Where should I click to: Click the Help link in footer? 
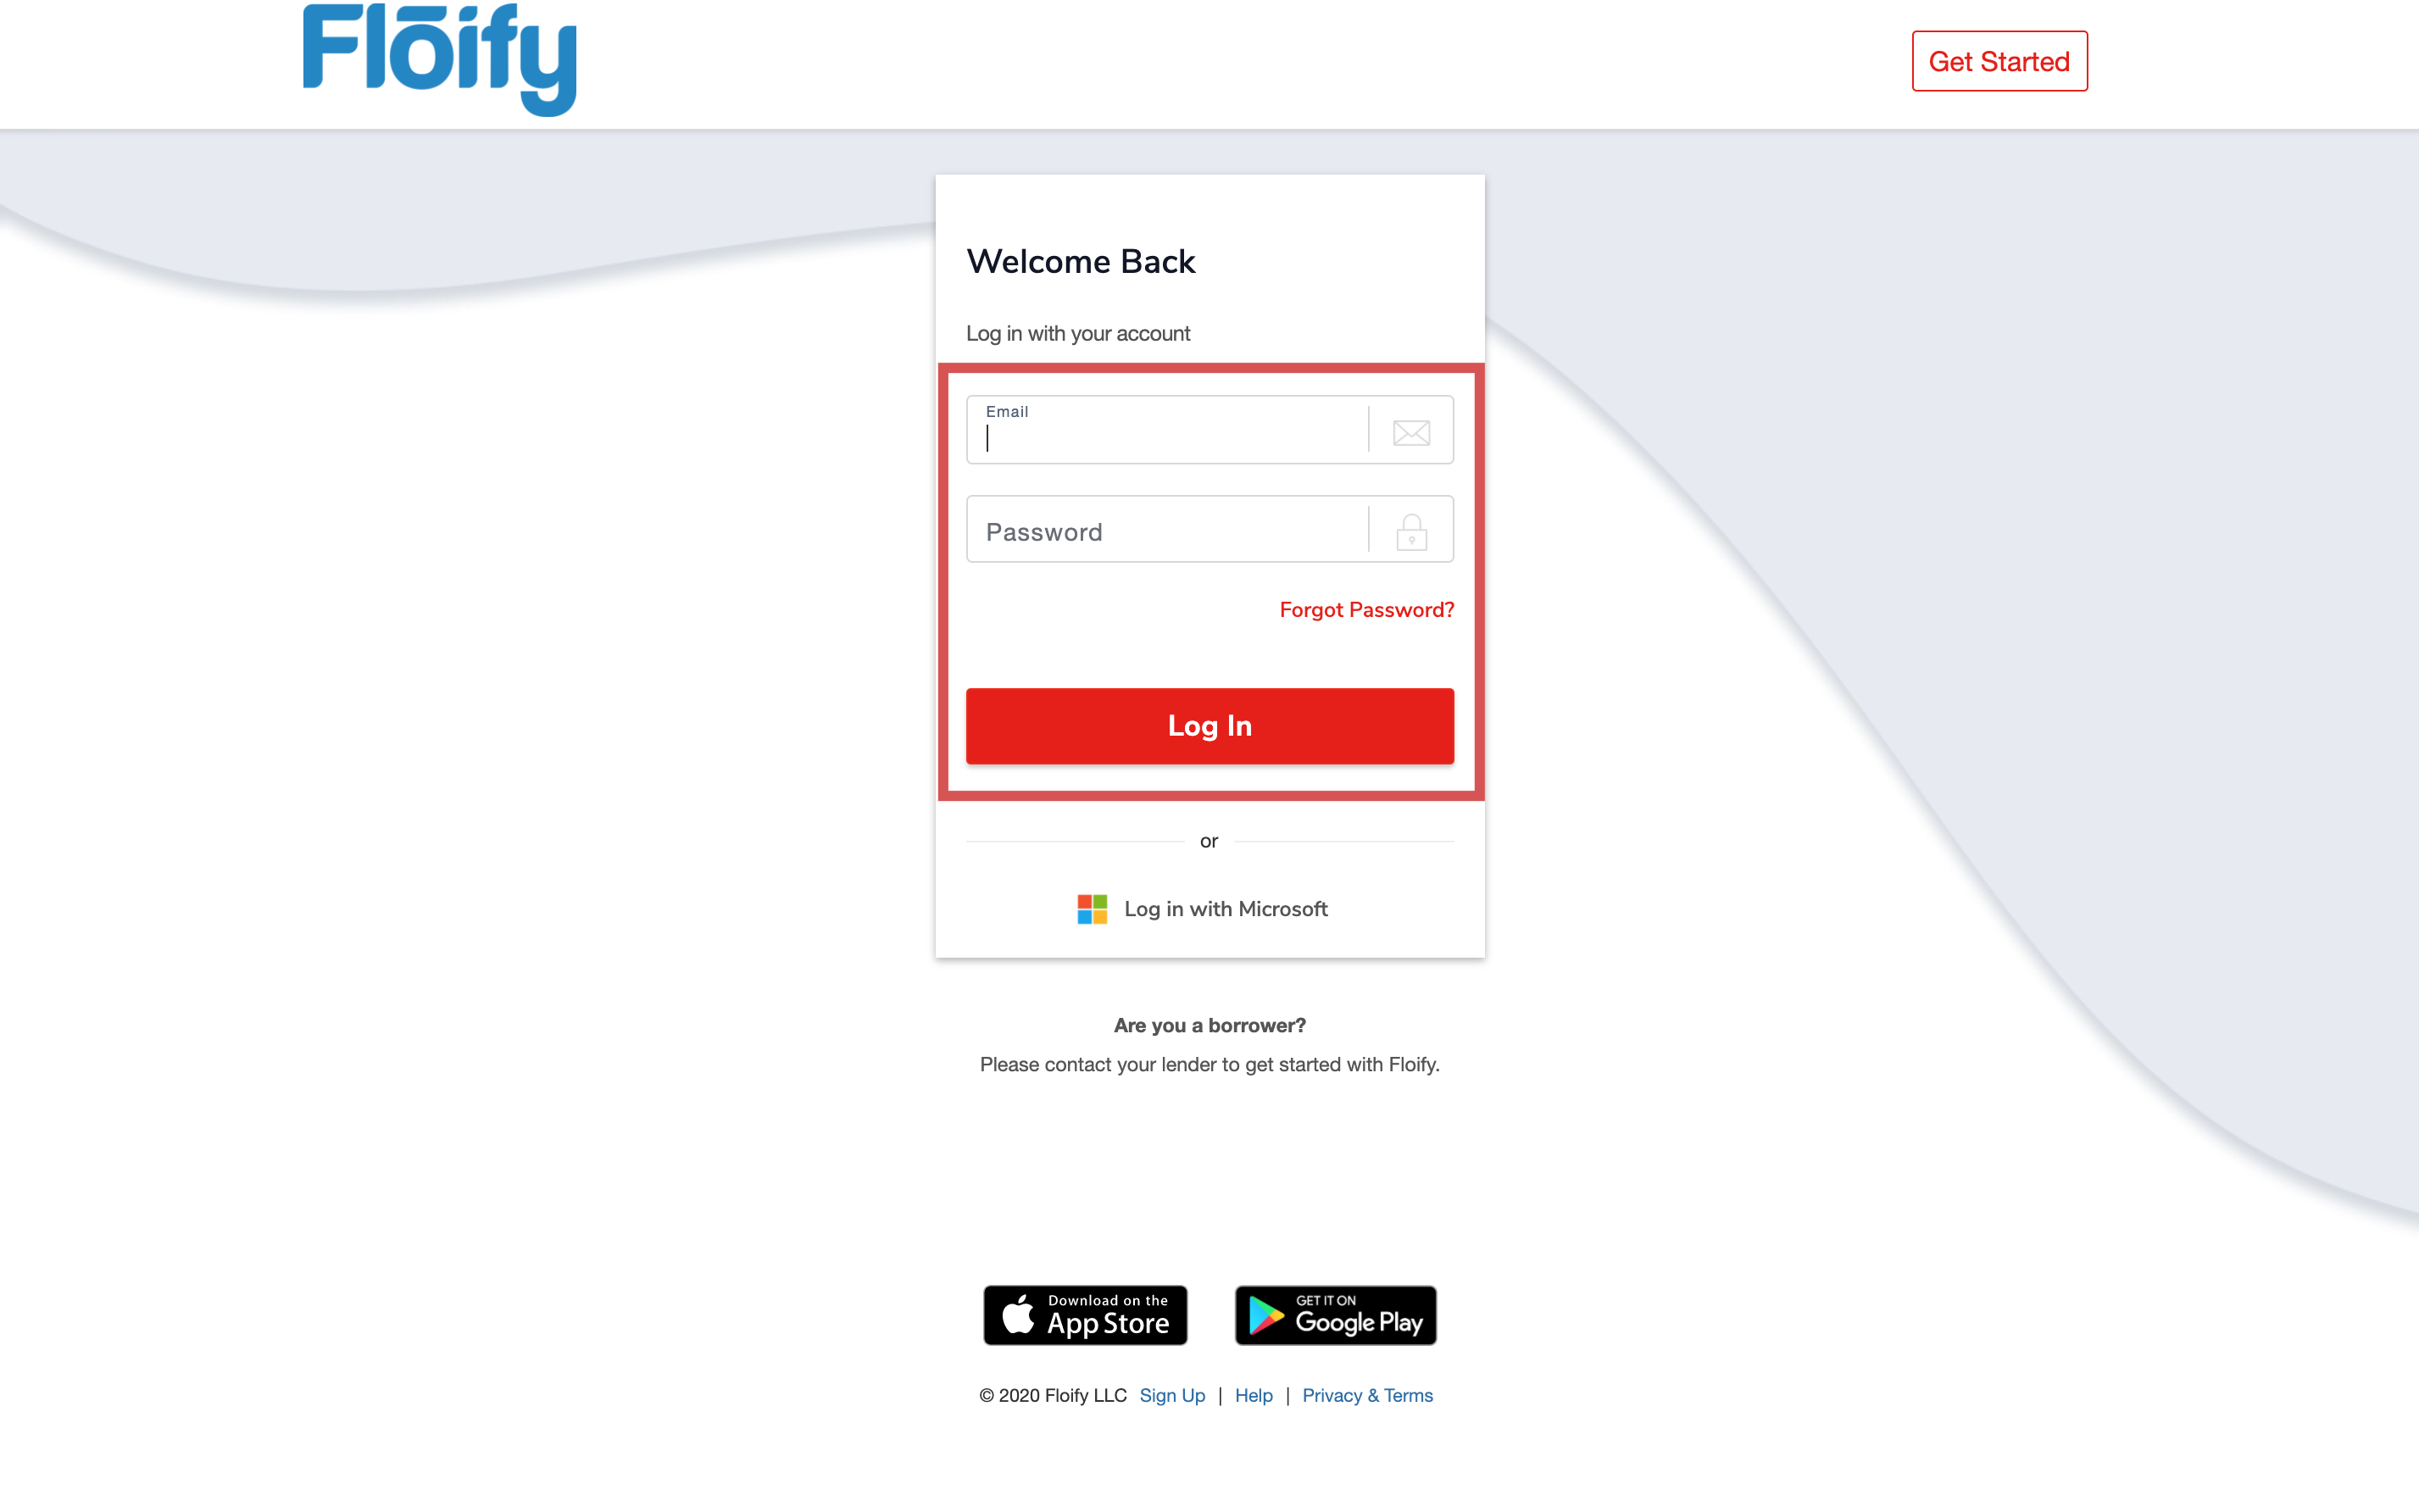coord(1252,1395)
